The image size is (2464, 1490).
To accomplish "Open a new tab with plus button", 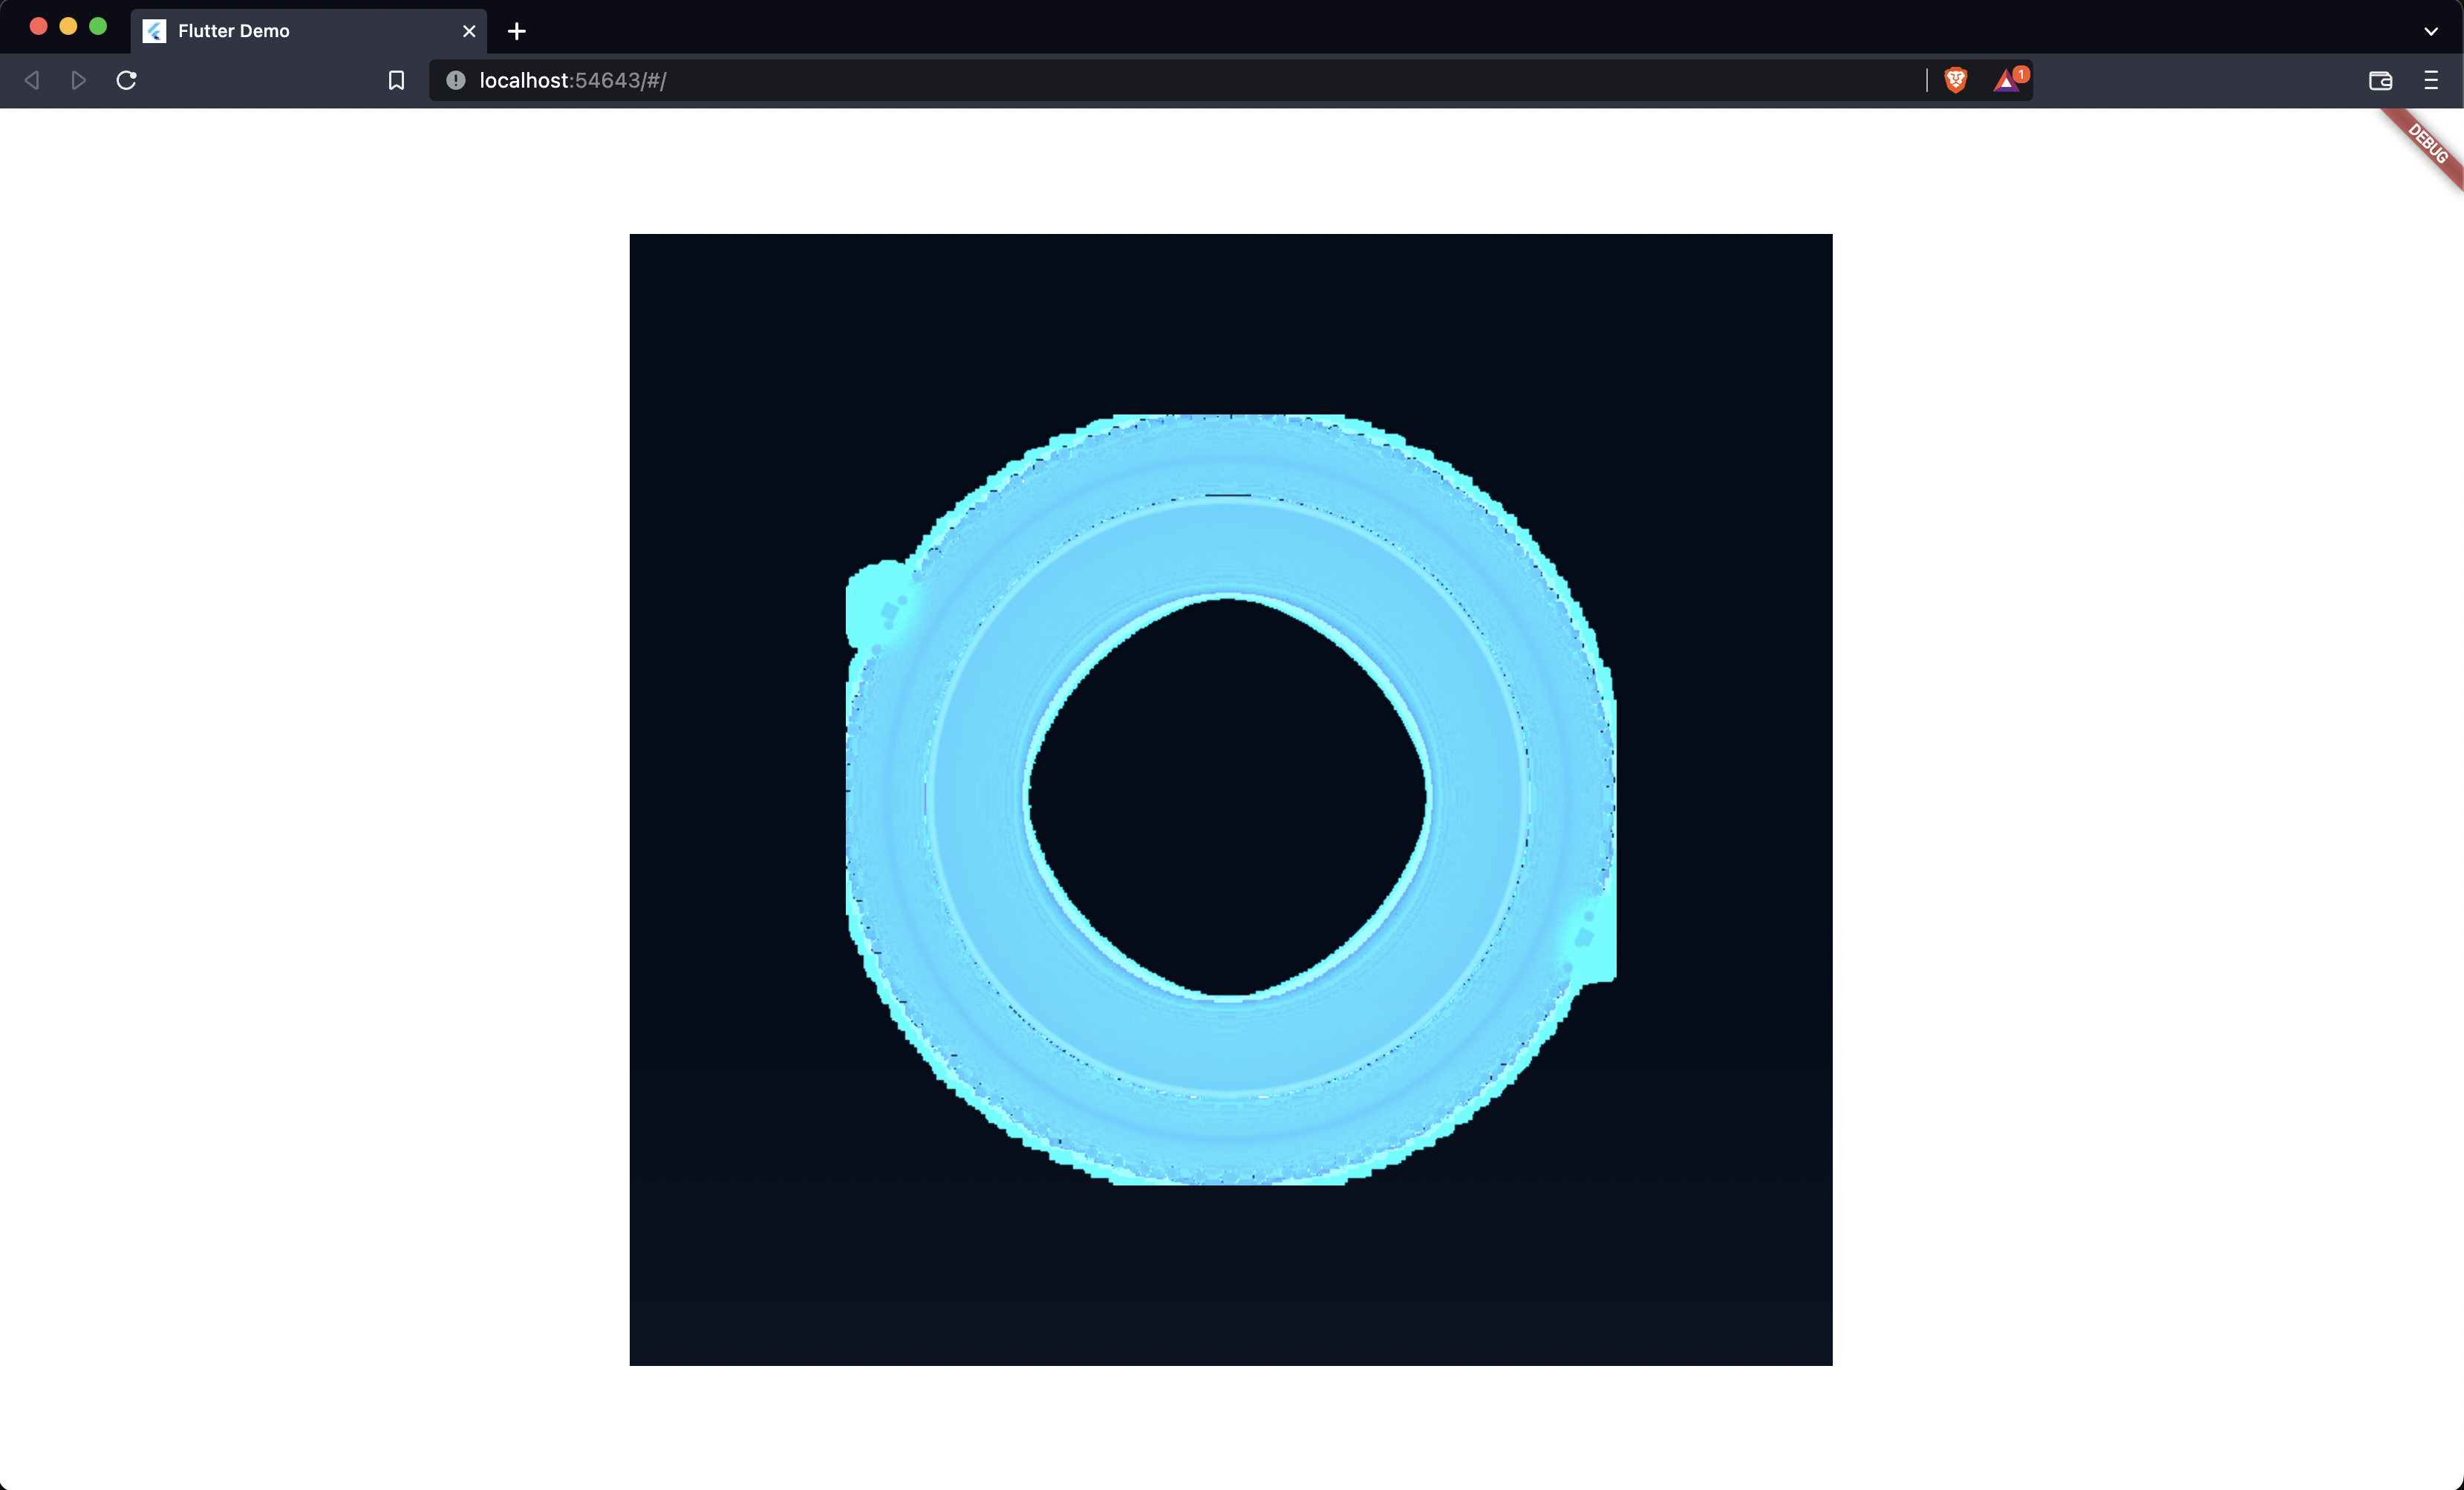I will [x=516, y=31].
